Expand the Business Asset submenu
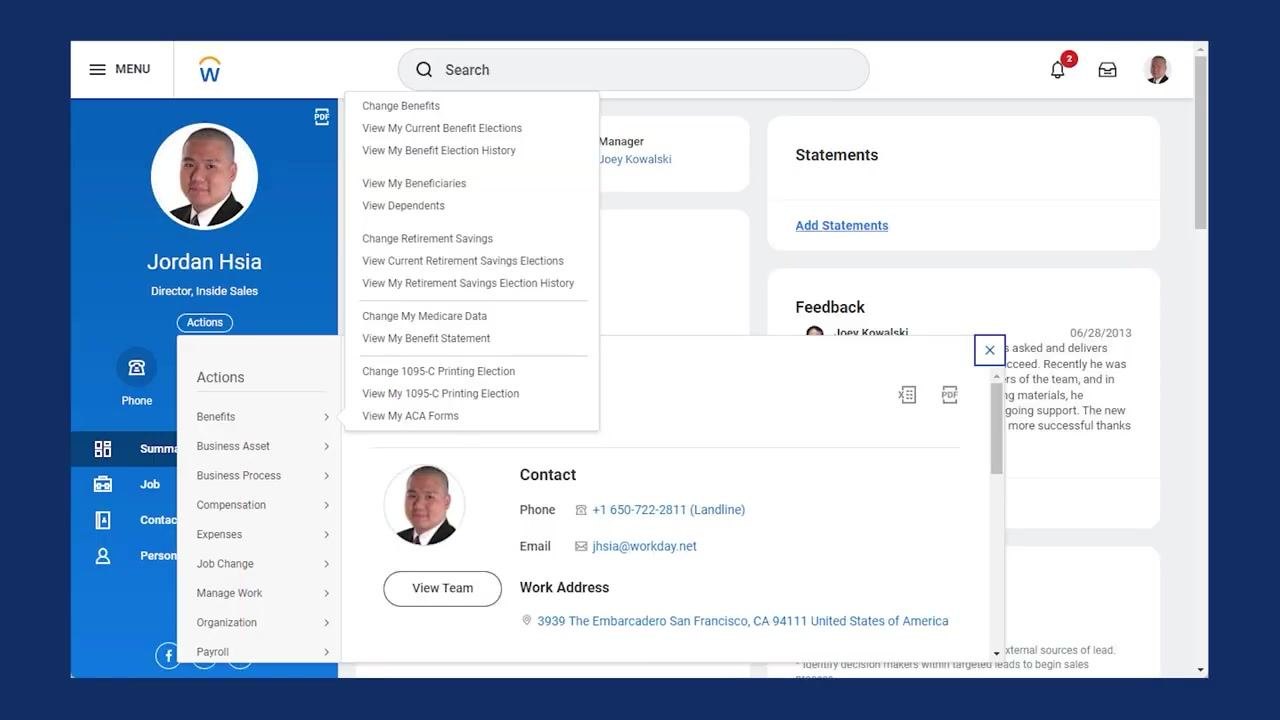 pos(263,446)
